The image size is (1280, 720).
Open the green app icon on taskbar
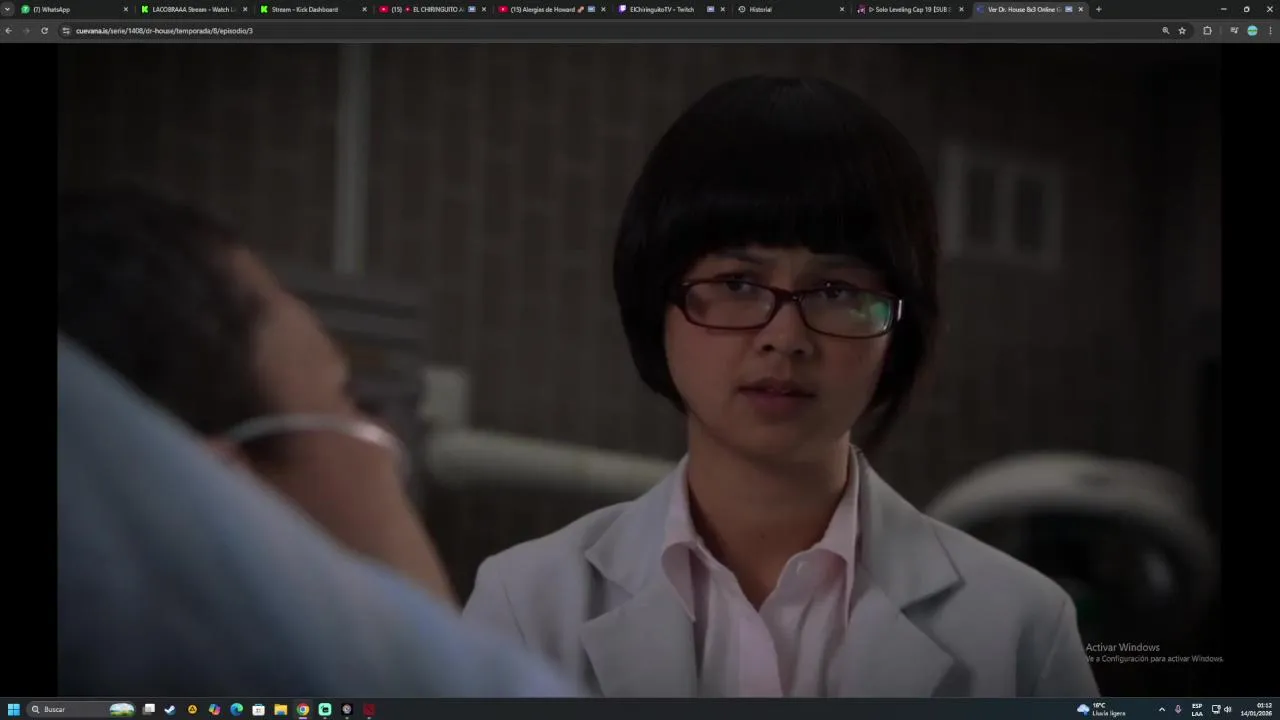pos(325,709)
